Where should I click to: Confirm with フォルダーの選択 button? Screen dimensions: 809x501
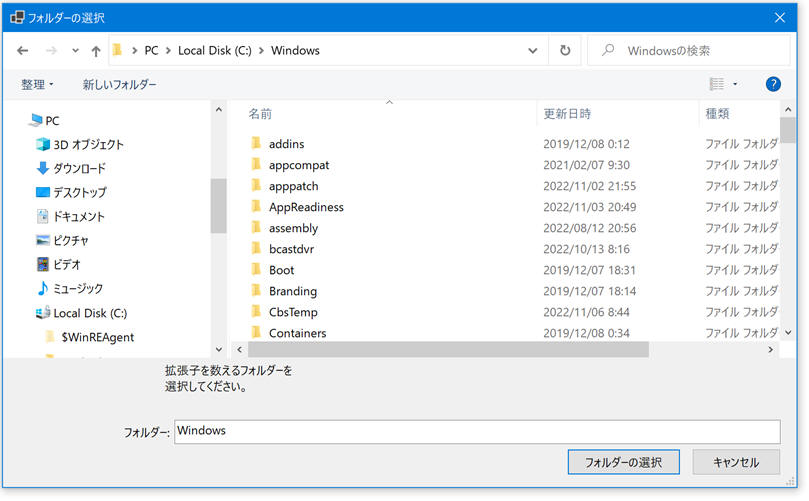623,462
